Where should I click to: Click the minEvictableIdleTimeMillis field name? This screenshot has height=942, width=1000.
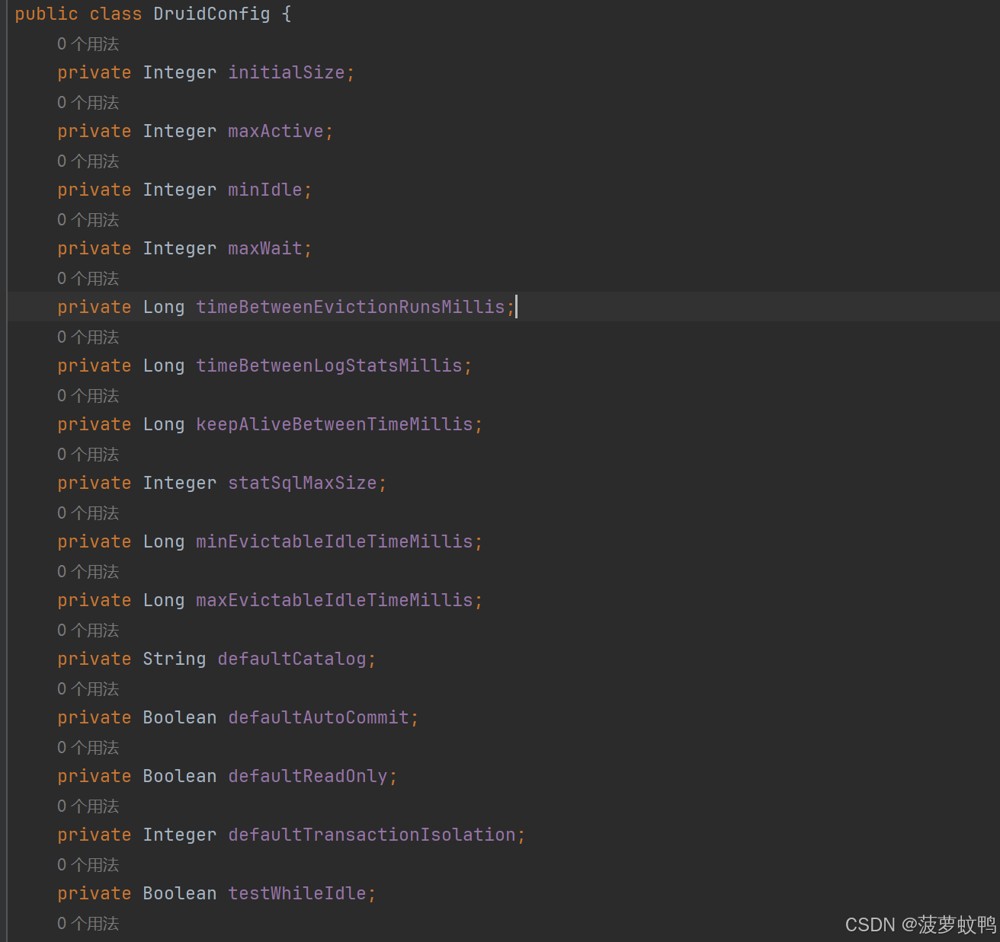point(334,542)
